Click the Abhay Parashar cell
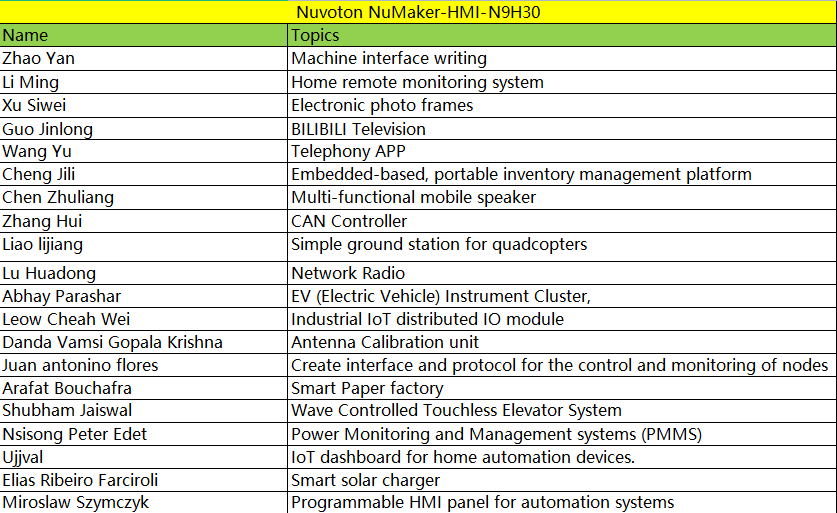 (x=144, y=296)
